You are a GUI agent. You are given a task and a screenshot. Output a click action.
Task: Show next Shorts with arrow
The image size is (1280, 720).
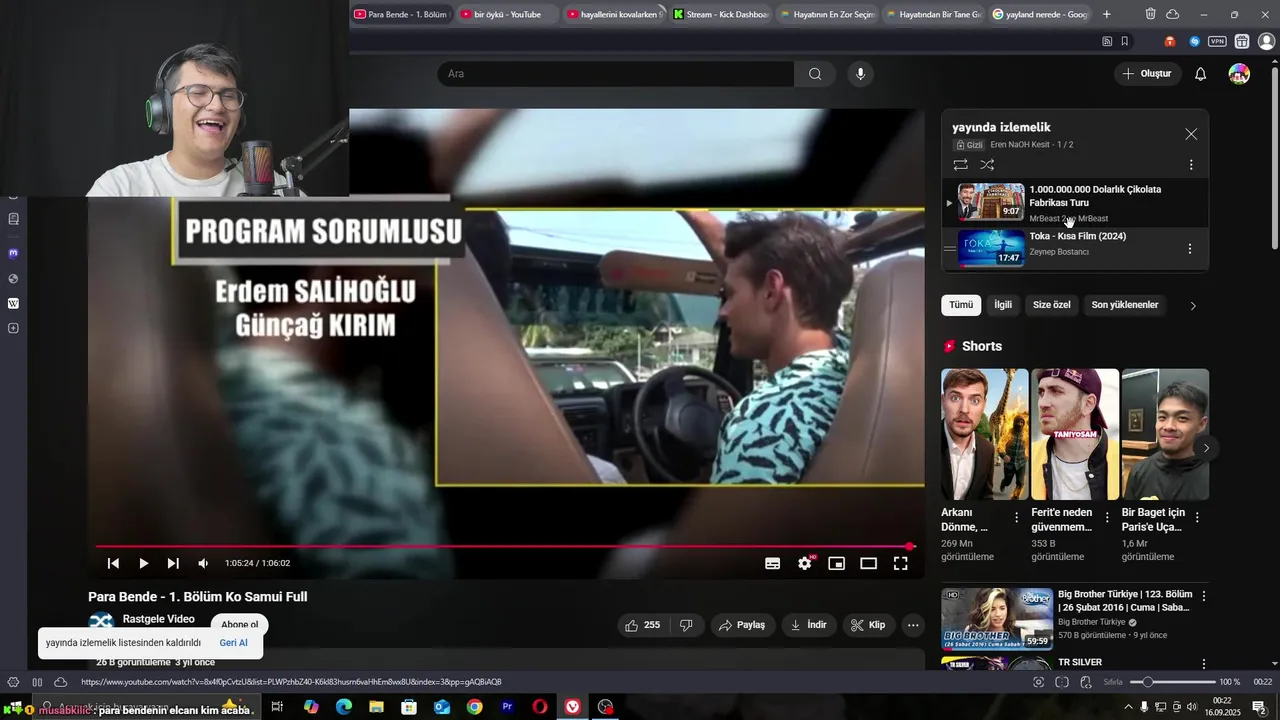pos(1206,448)
